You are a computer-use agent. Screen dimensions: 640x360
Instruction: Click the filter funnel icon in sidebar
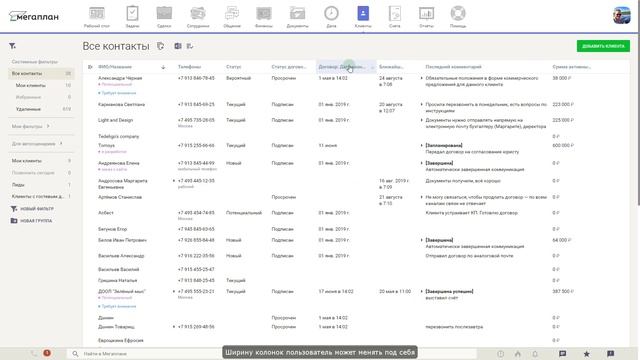tap(13, 46)
